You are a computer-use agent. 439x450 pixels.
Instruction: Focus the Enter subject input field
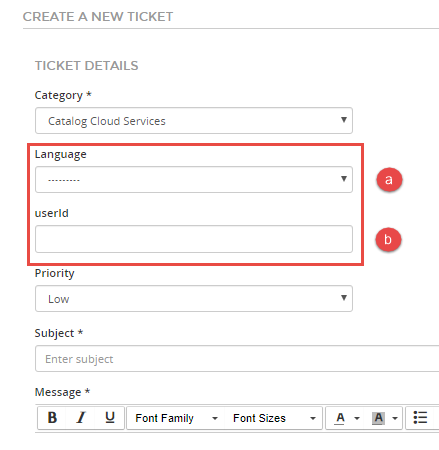[x=237, y=359]
